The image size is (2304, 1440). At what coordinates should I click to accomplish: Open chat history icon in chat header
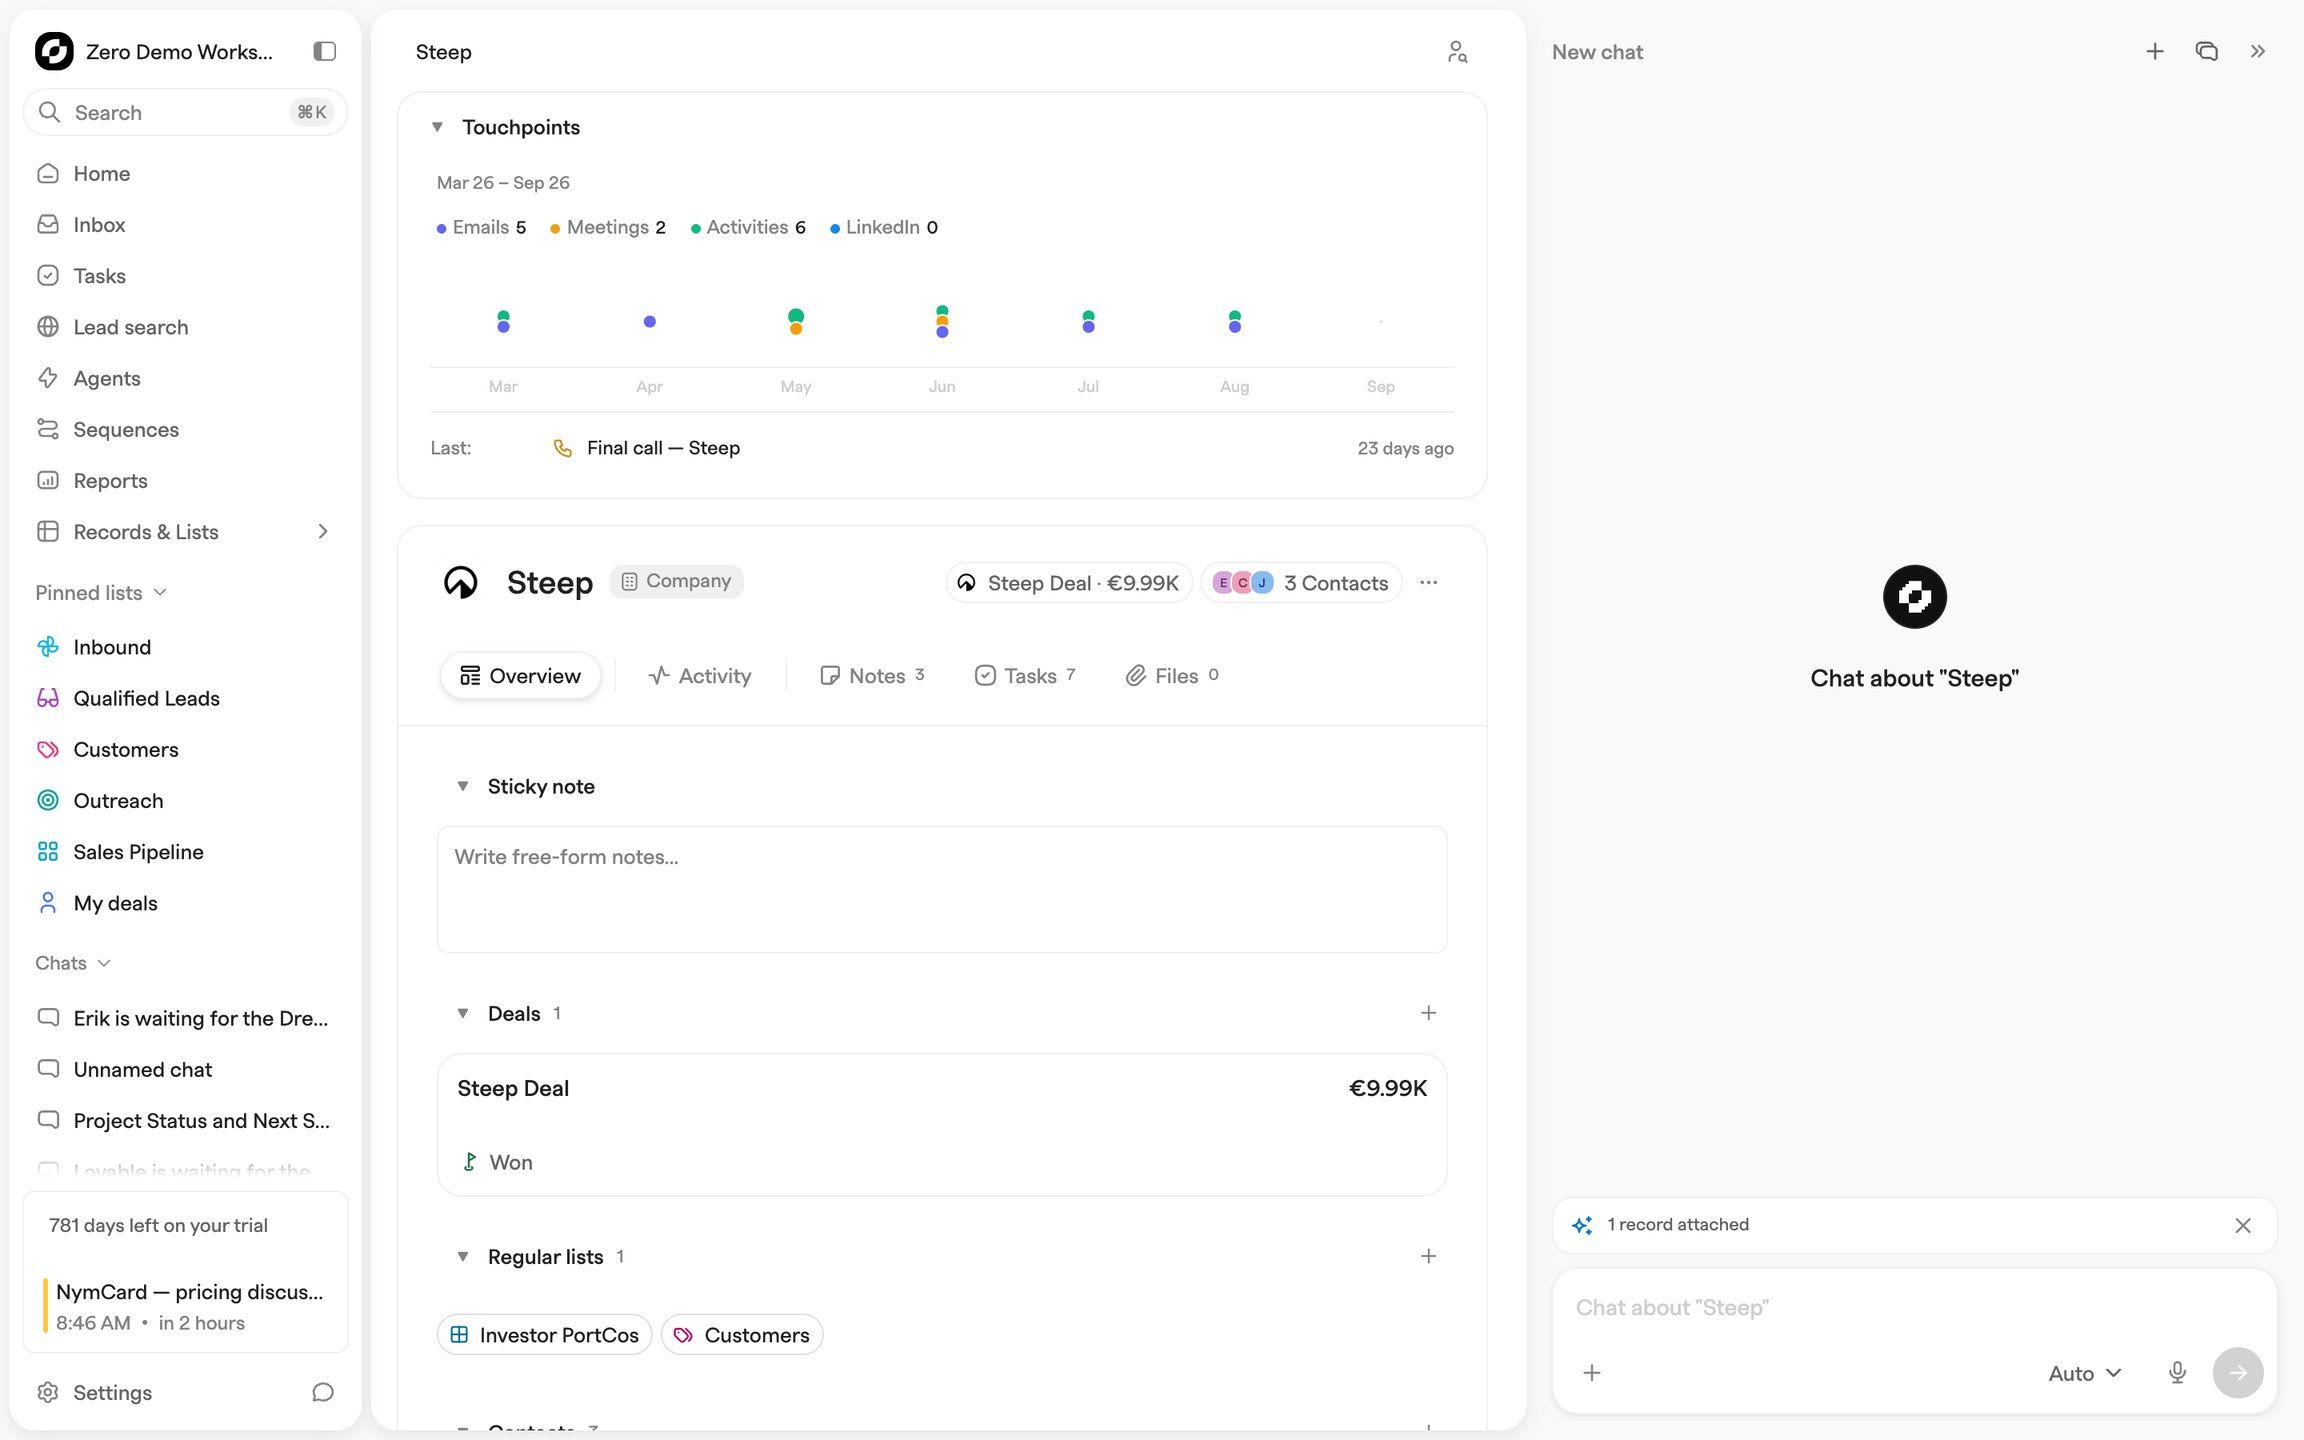tap(2206, 51)
